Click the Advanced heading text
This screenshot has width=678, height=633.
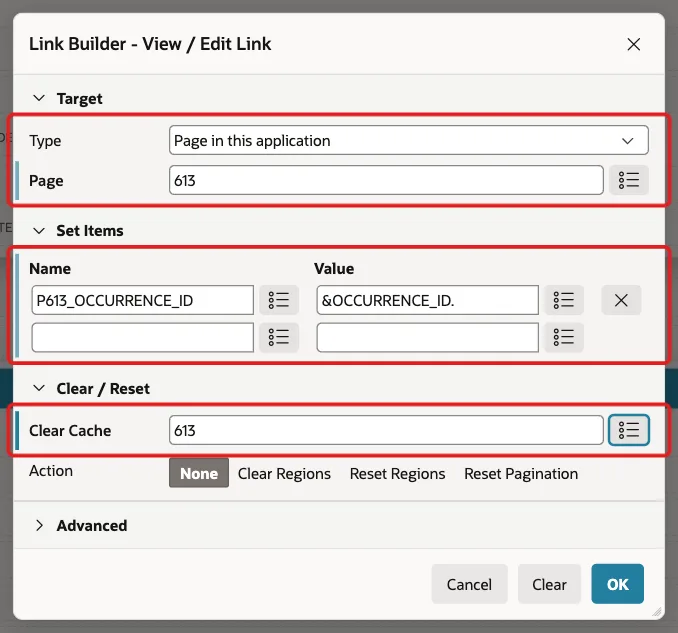pos(92,525)
